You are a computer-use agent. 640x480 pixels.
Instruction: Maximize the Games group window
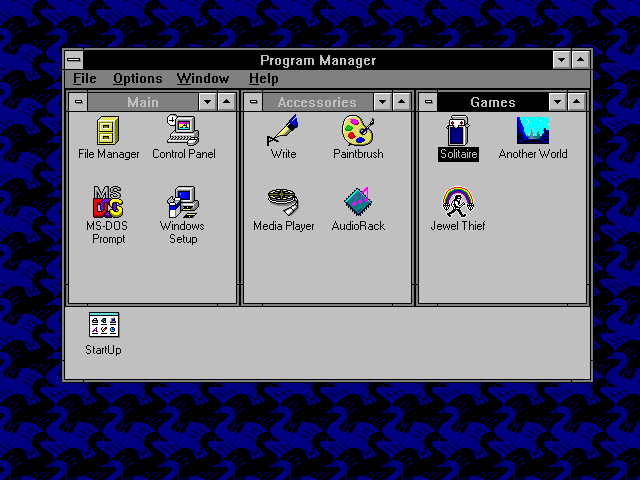(576, 102)
